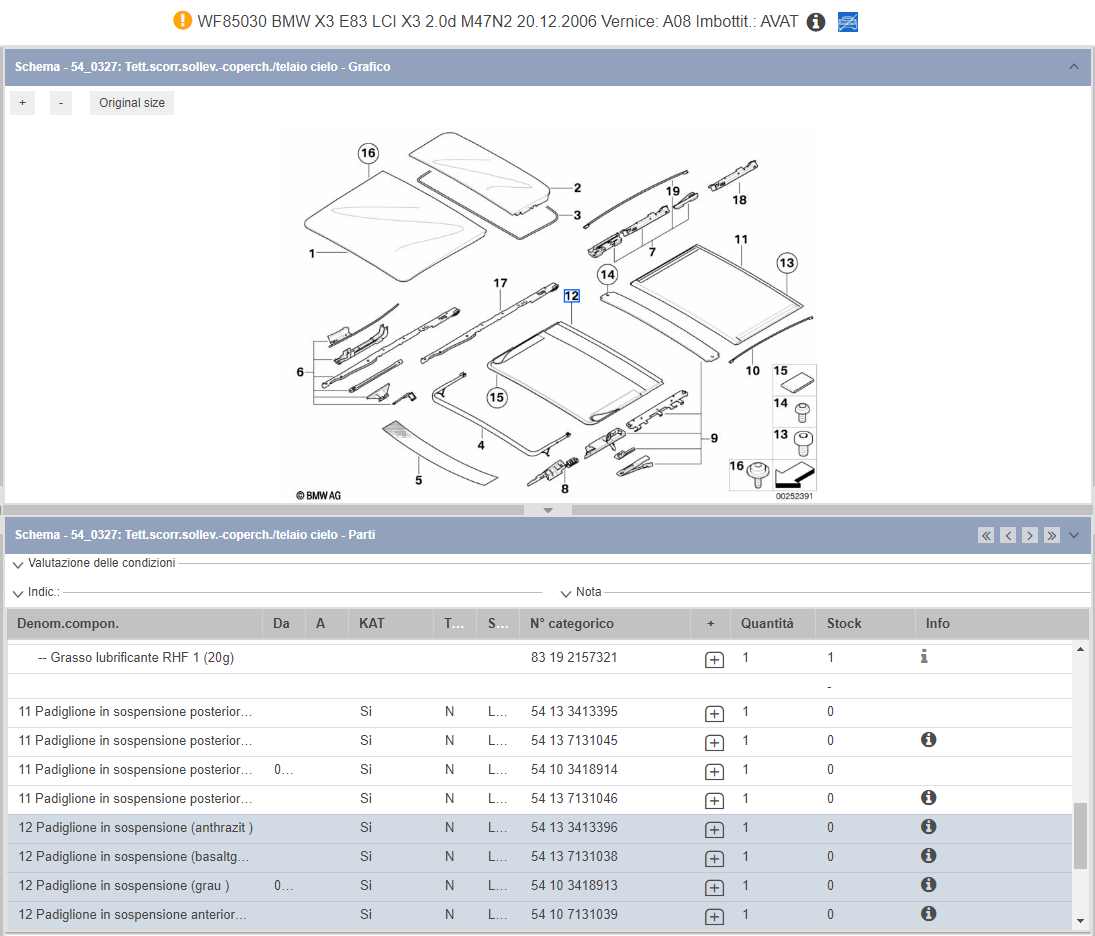Collapse the Parti panel with the chevron

click(x=1074, y=535)
